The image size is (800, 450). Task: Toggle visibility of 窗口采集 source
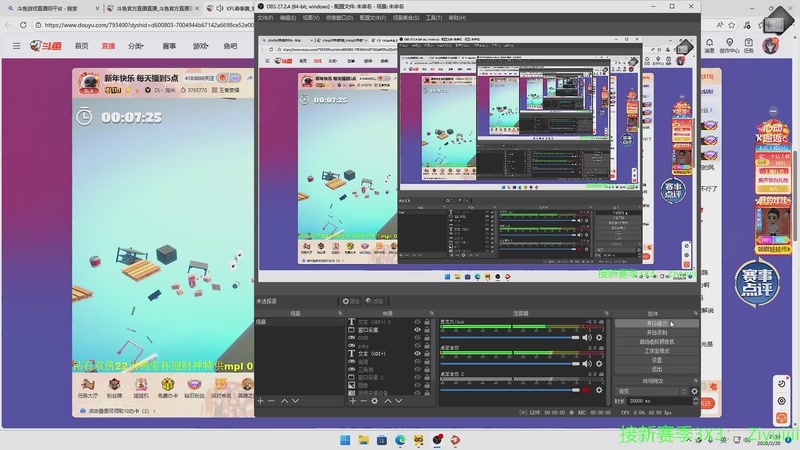click(x=417, y=330)
